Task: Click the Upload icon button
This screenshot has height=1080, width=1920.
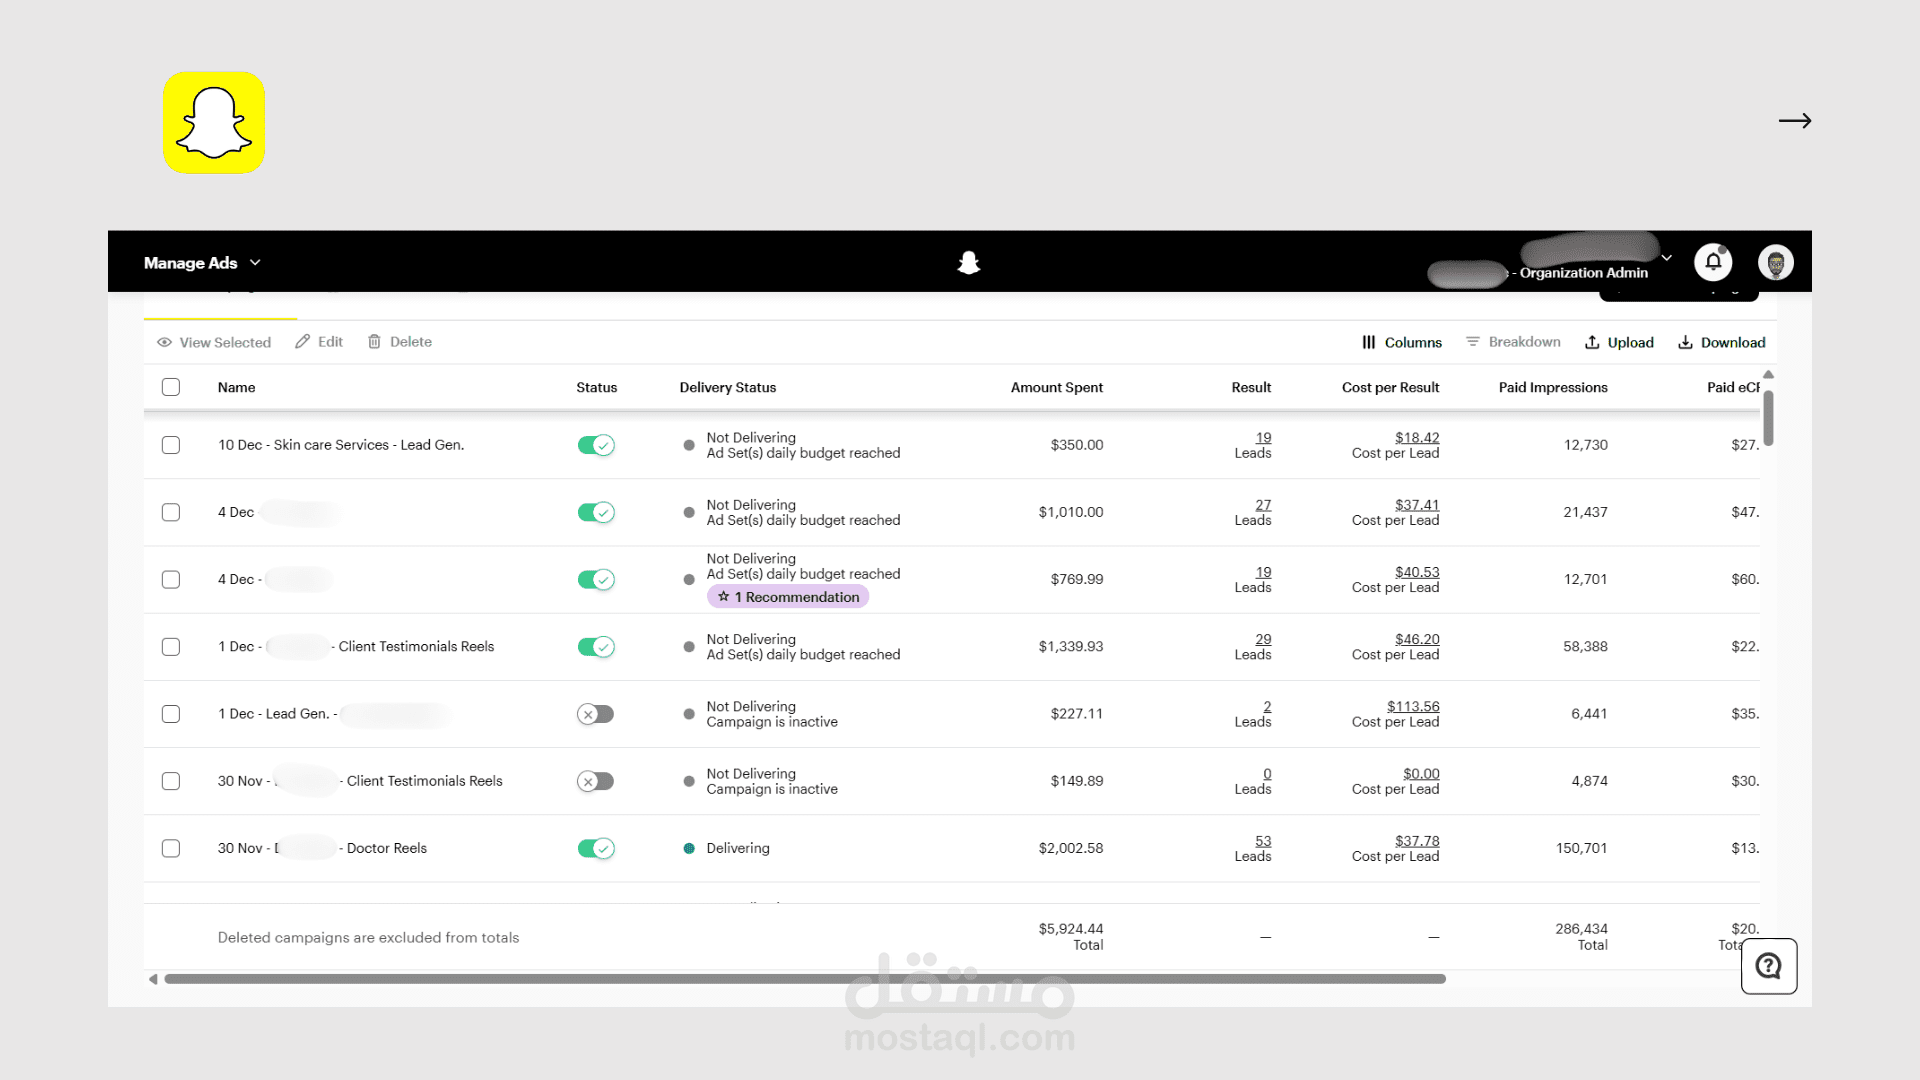Action: click(x=1592, y=342)
